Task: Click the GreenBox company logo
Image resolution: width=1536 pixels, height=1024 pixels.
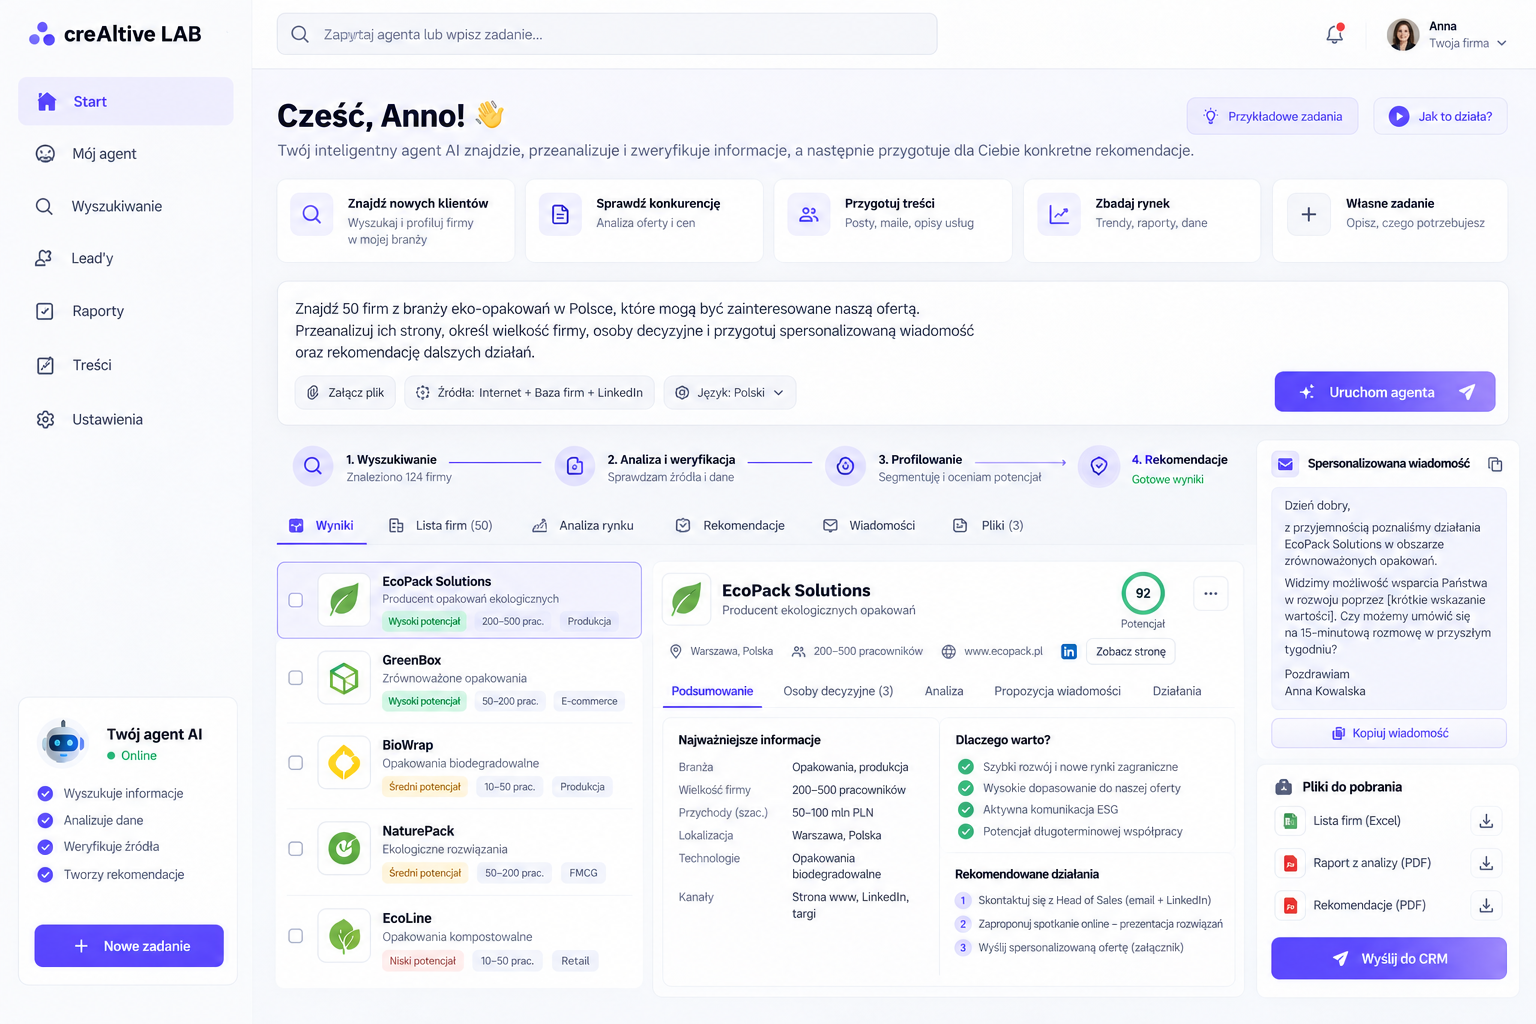Action: point(344,678)
